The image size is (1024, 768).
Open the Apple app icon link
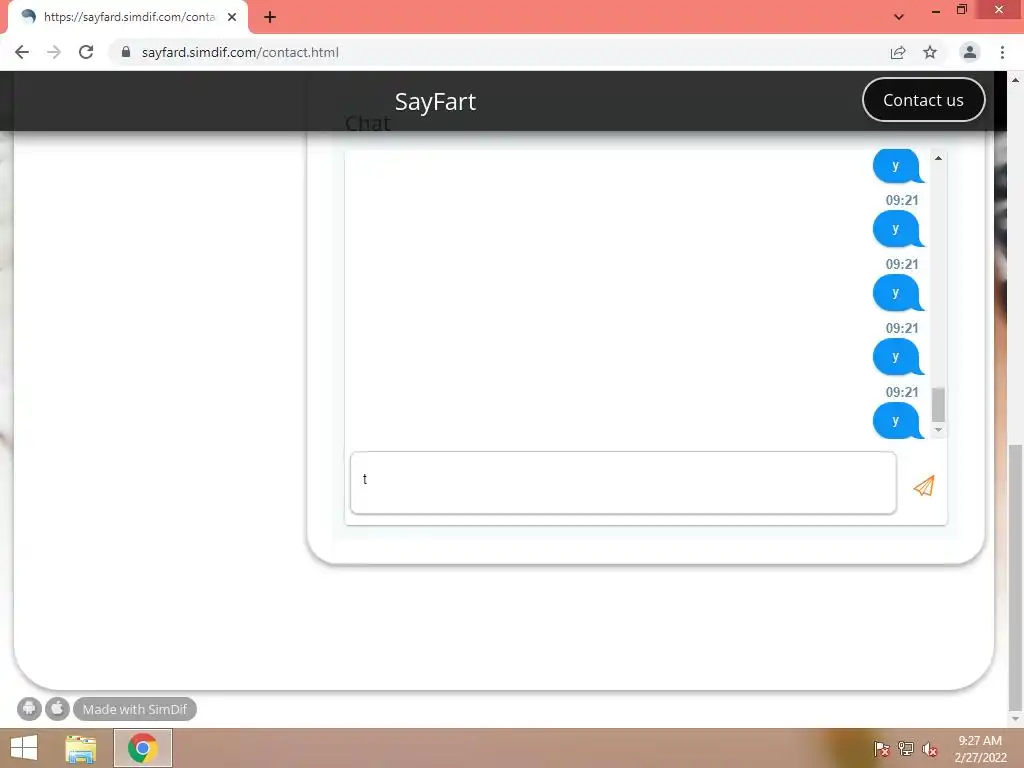[x=57, y=709]
